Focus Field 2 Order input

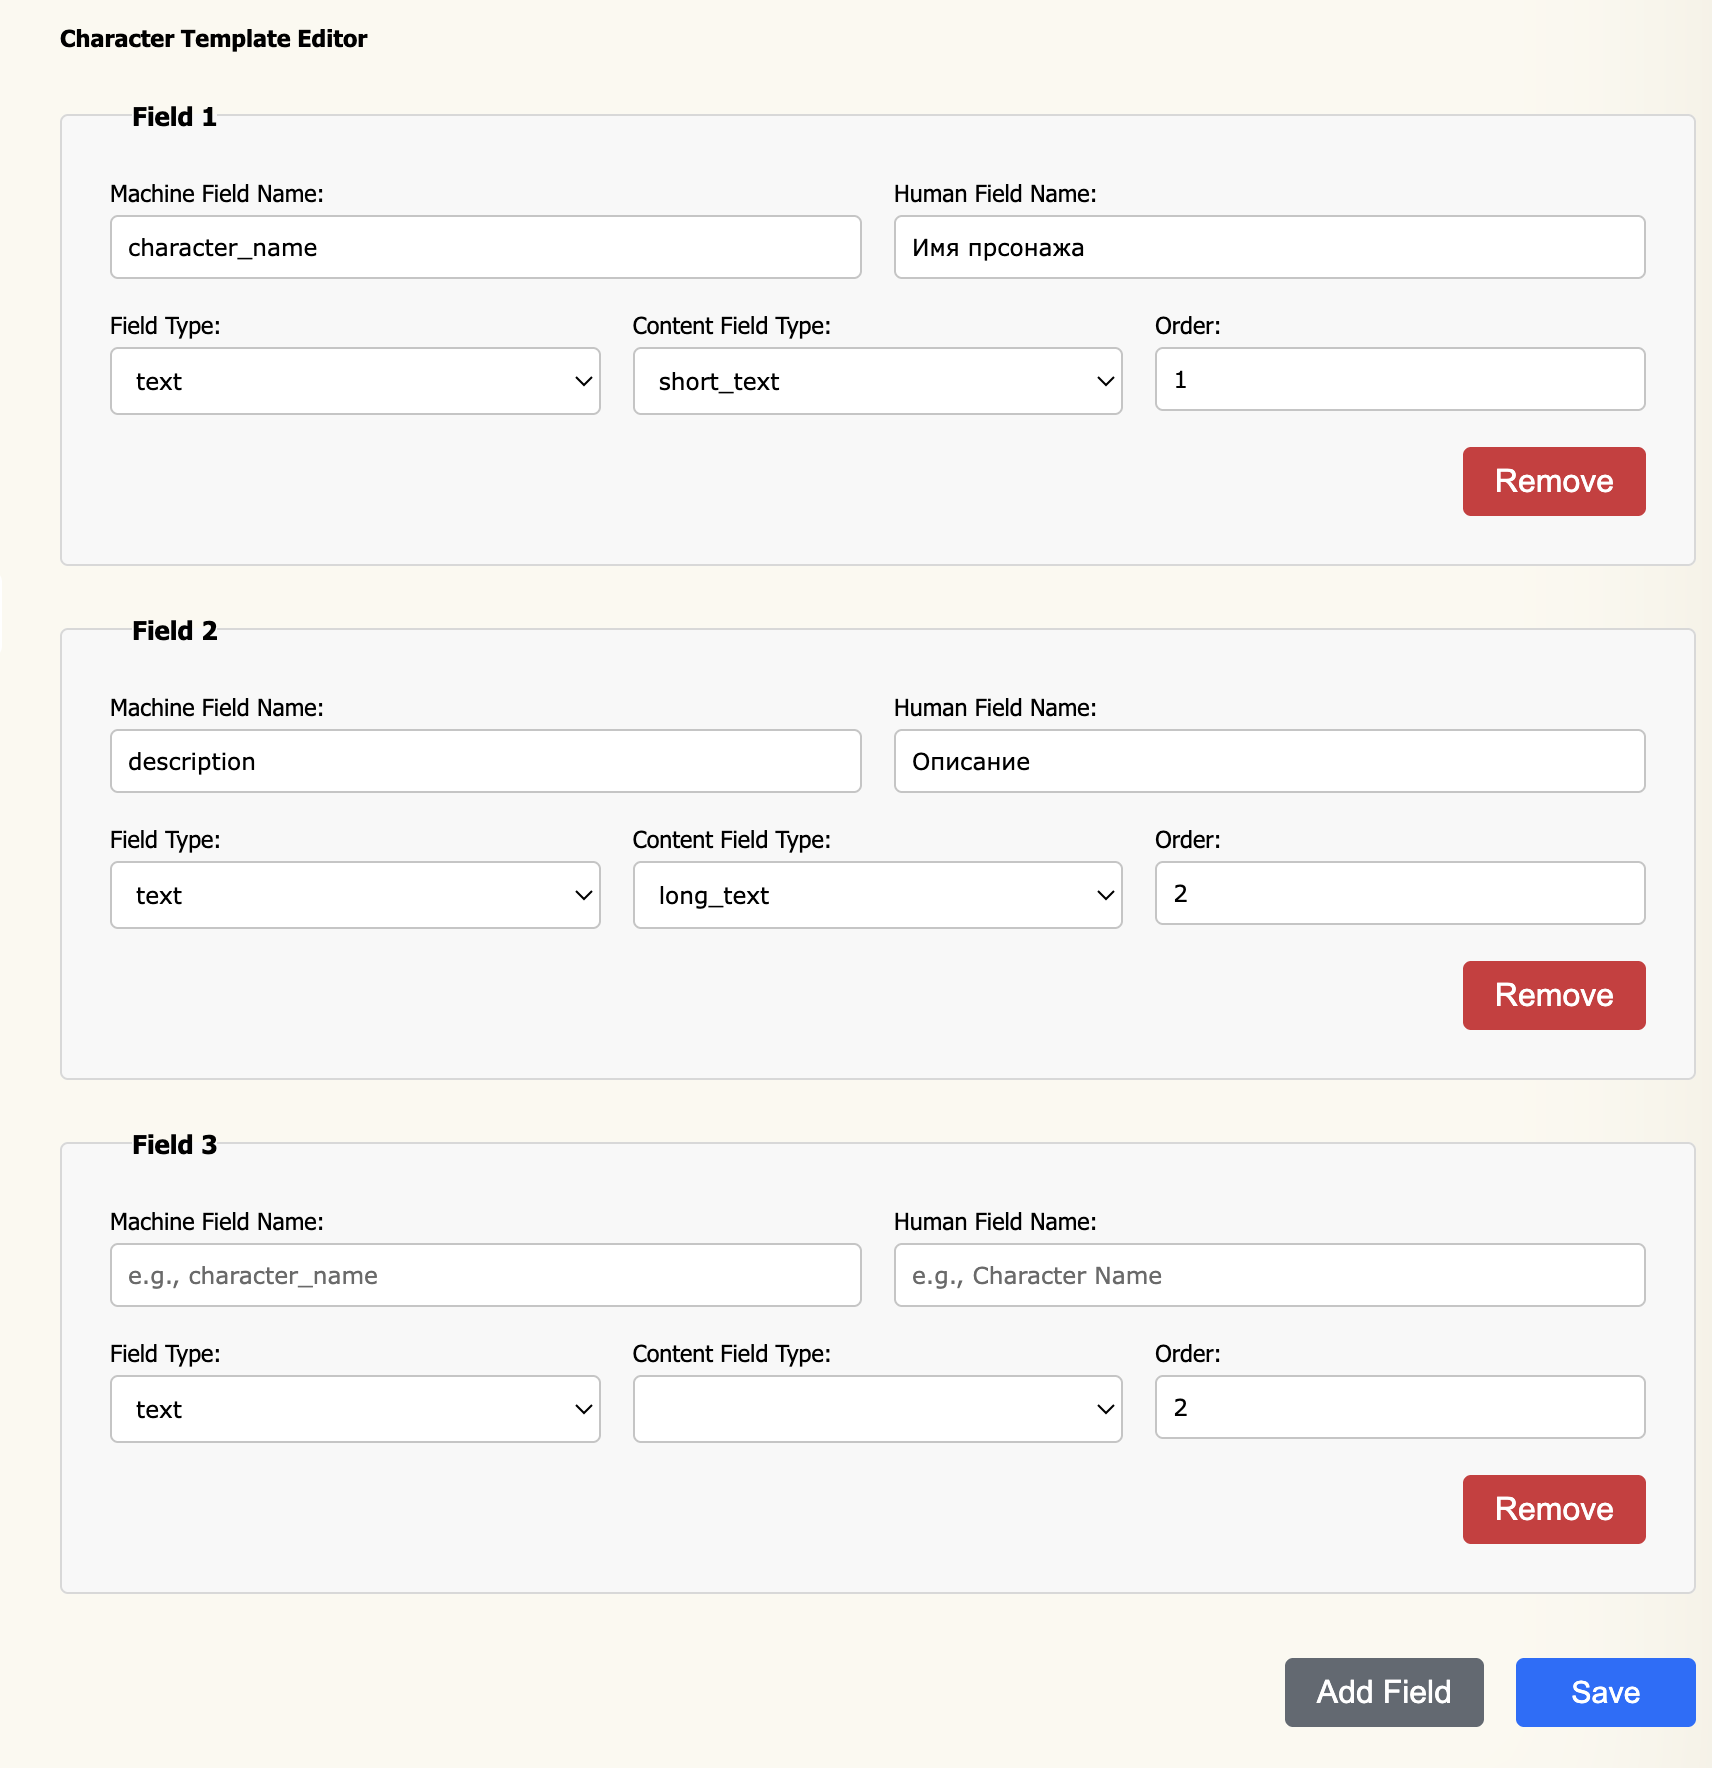click(1400, 893)
